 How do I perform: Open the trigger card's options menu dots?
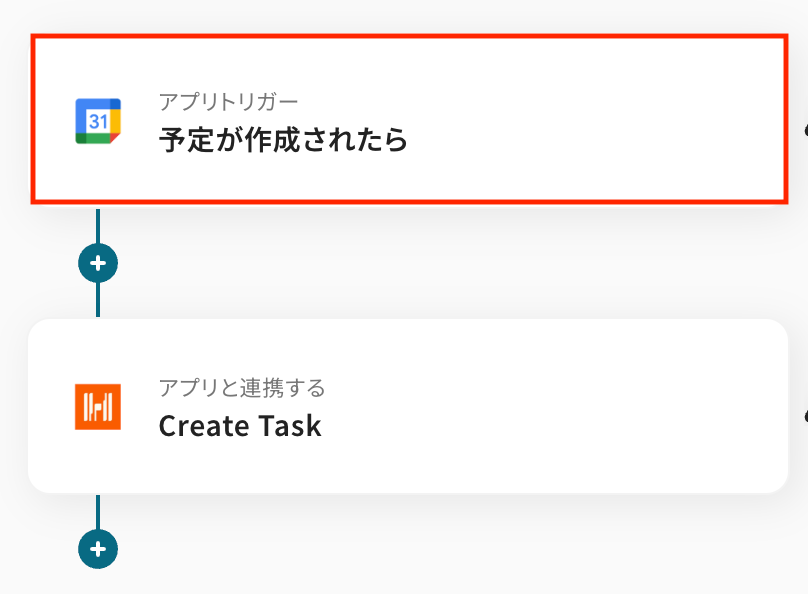pos(804,130)
